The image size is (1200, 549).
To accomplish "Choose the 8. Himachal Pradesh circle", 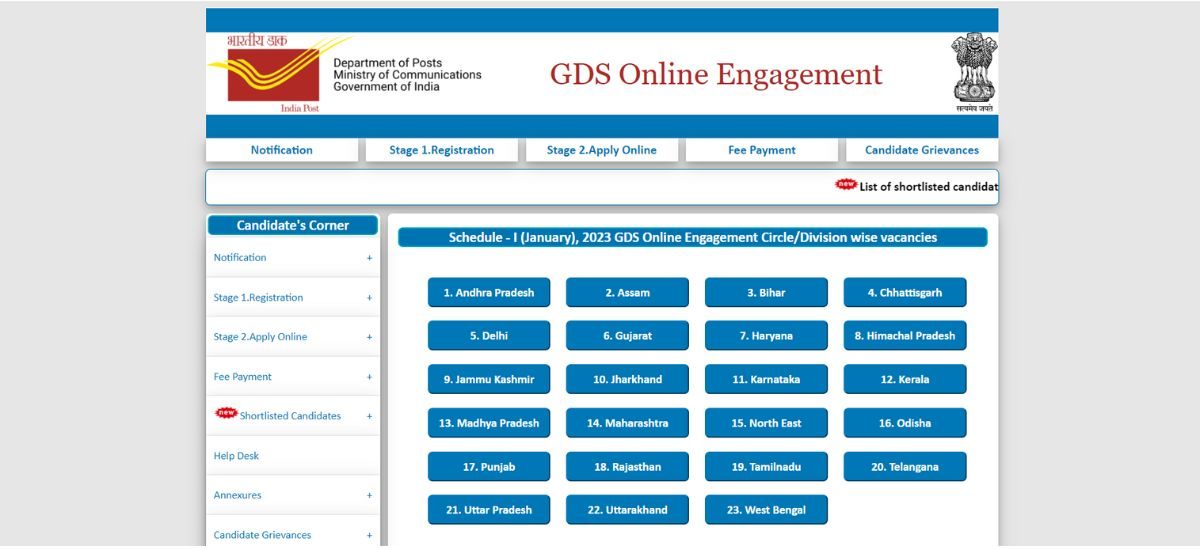I will 905,336.
